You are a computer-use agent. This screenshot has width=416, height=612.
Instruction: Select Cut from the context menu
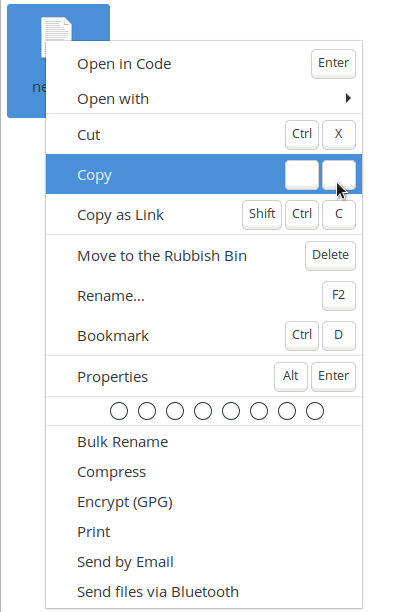(204, 135)
